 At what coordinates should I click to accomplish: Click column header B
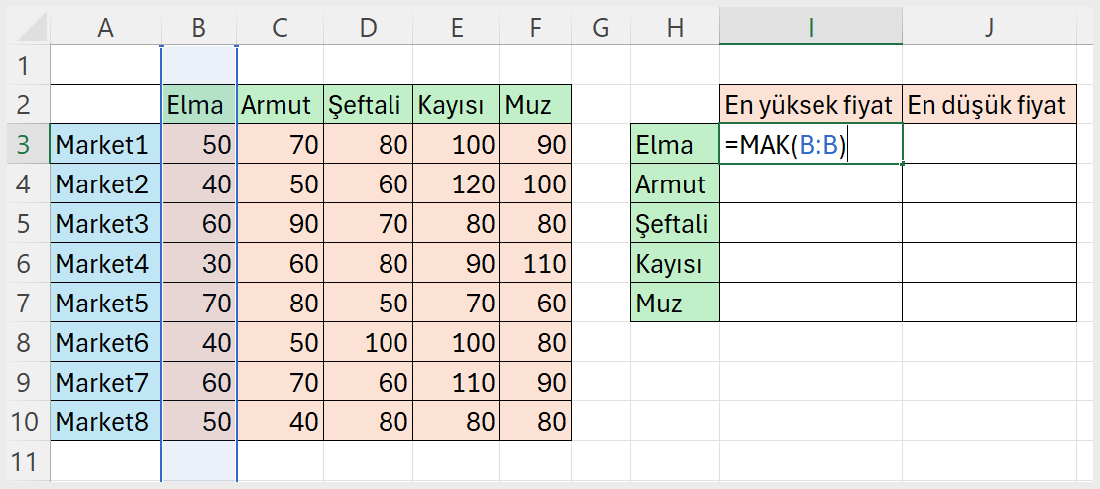click(199, 29)
